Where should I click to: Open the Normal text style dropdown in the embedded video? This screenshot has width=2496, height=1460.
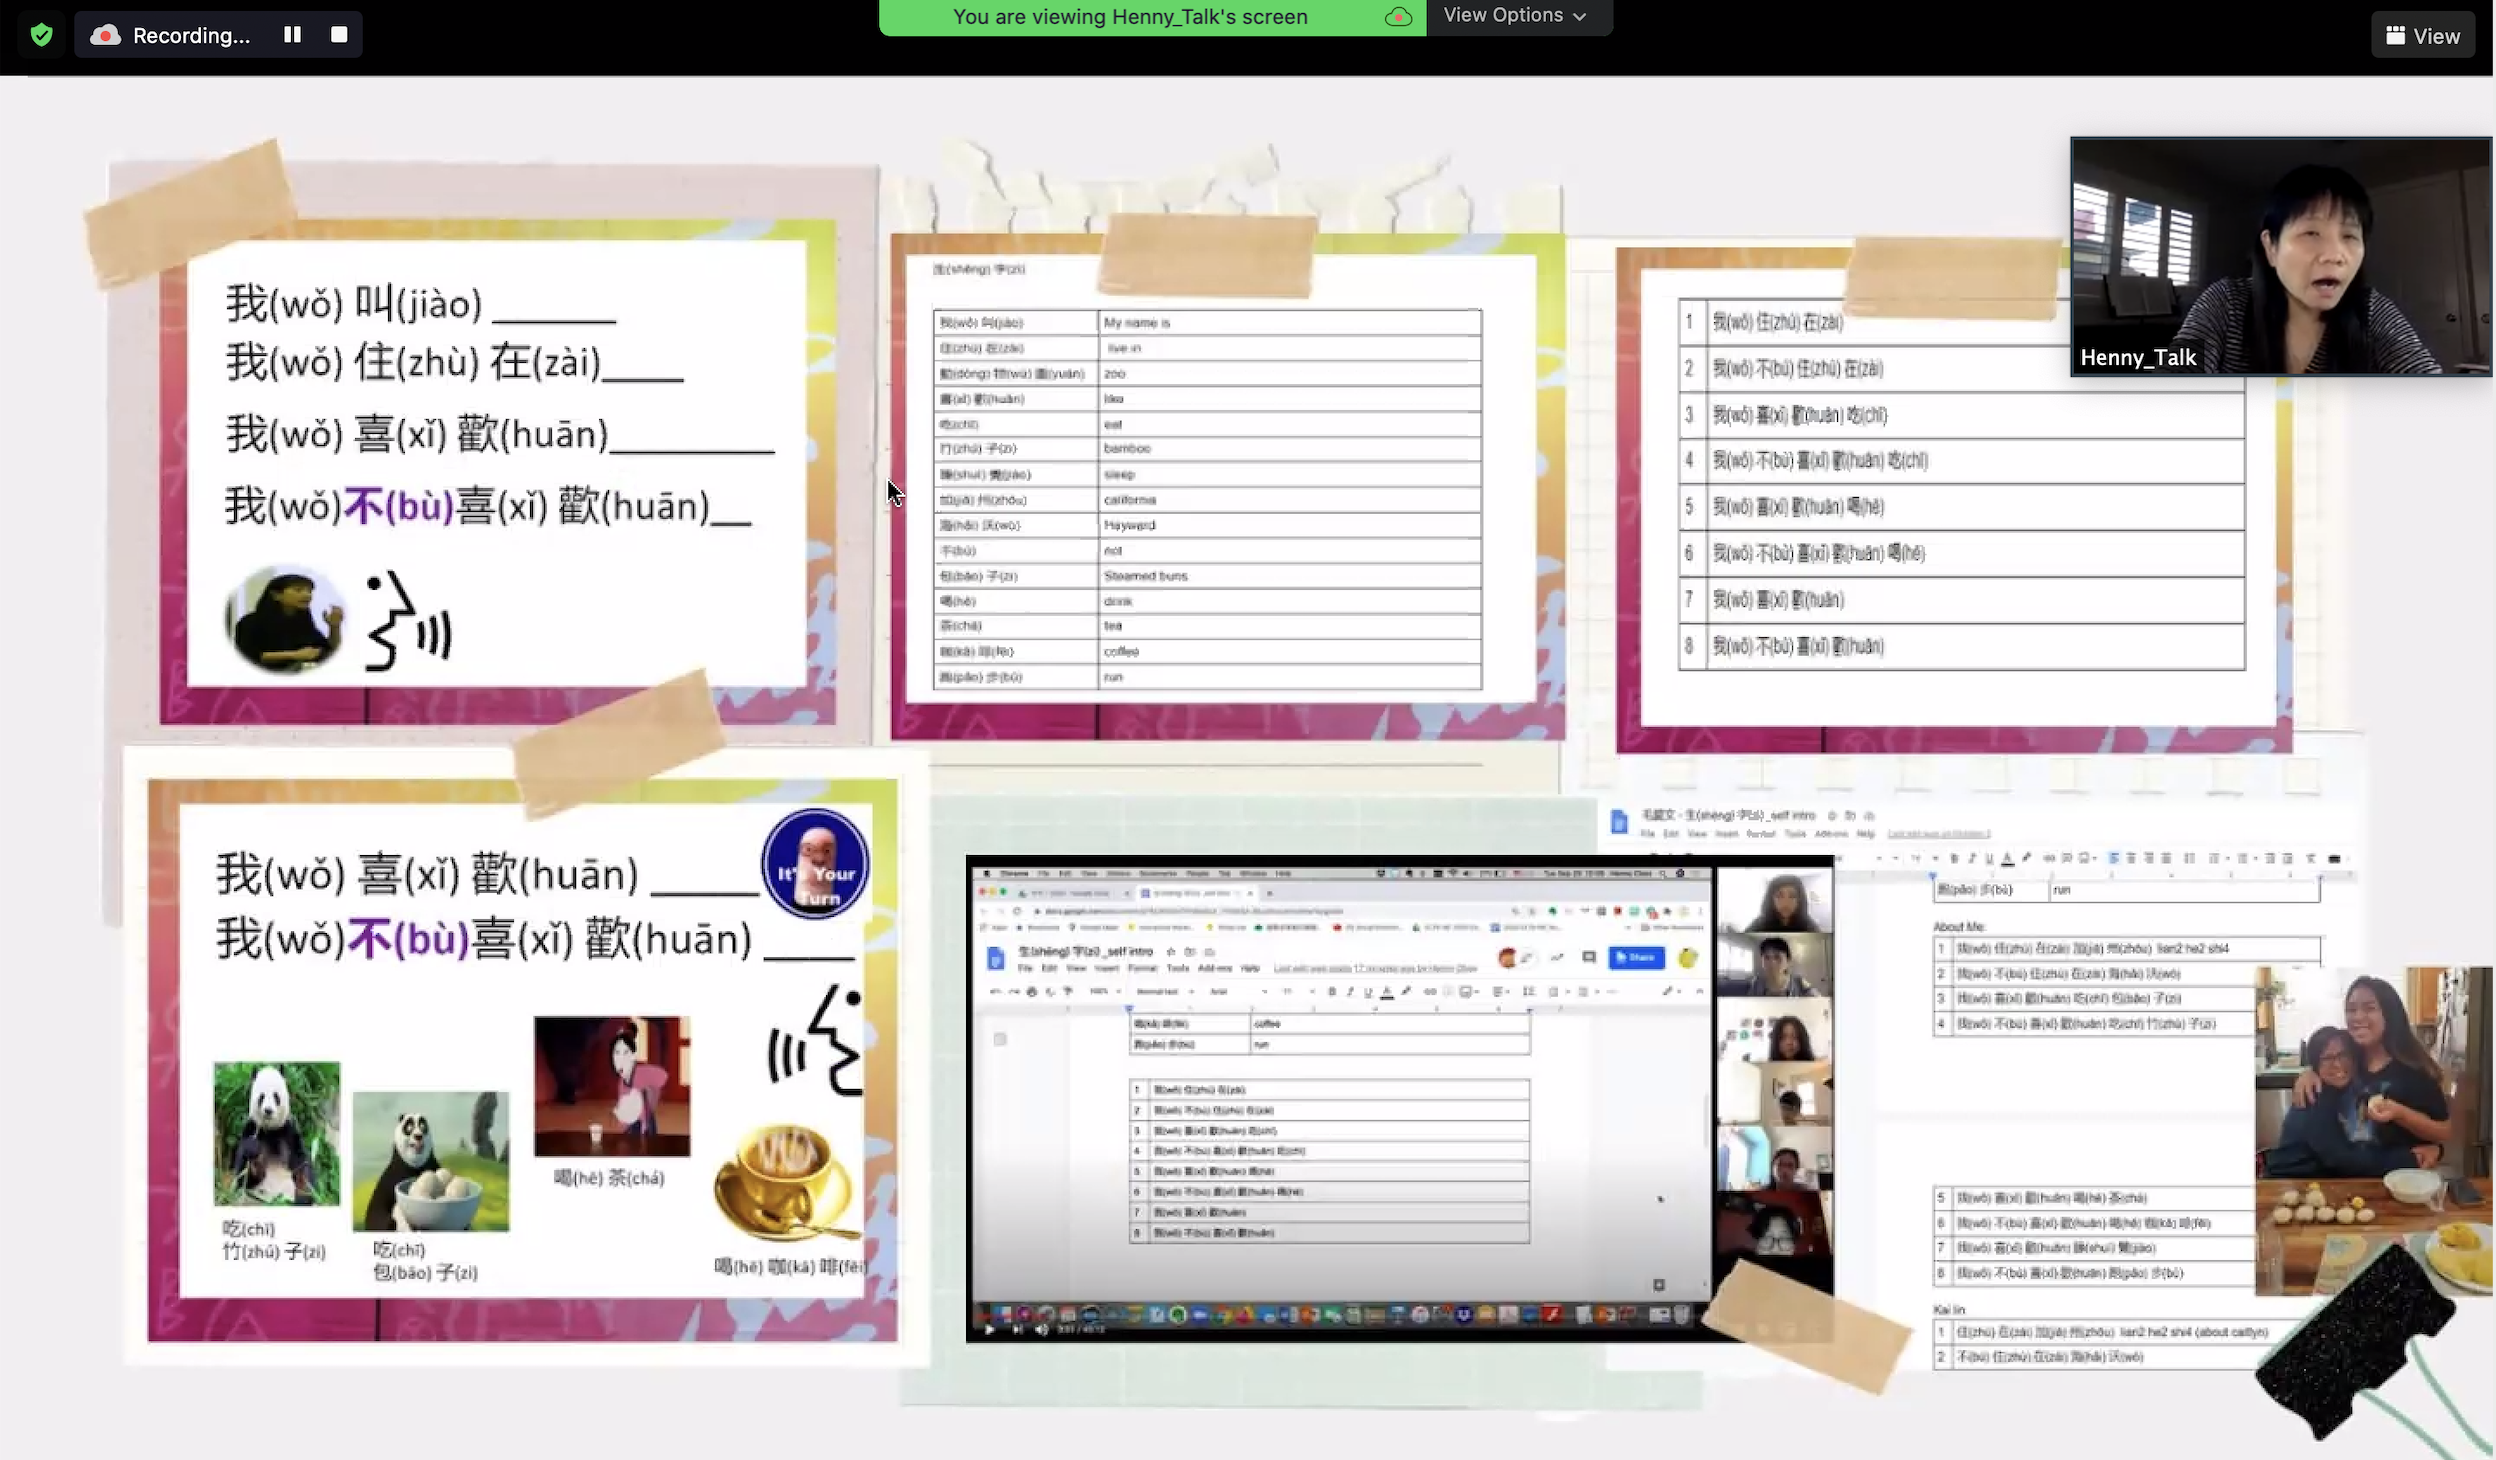[1164, 991]
